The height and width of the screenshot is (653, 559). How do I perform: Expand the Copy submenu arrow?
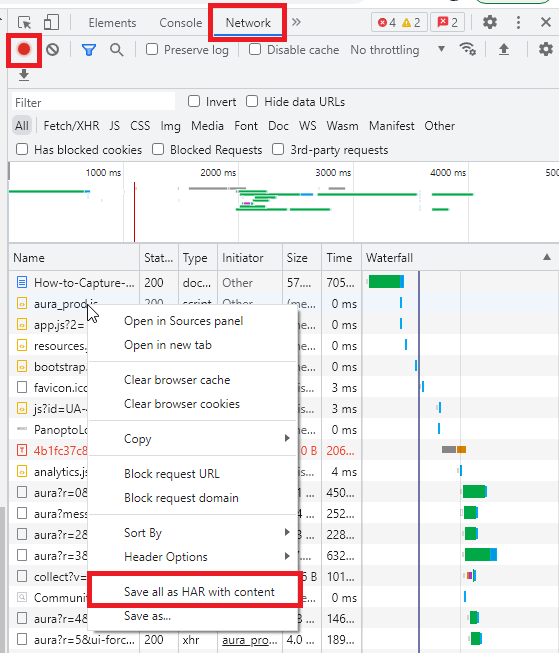(287, 438)
